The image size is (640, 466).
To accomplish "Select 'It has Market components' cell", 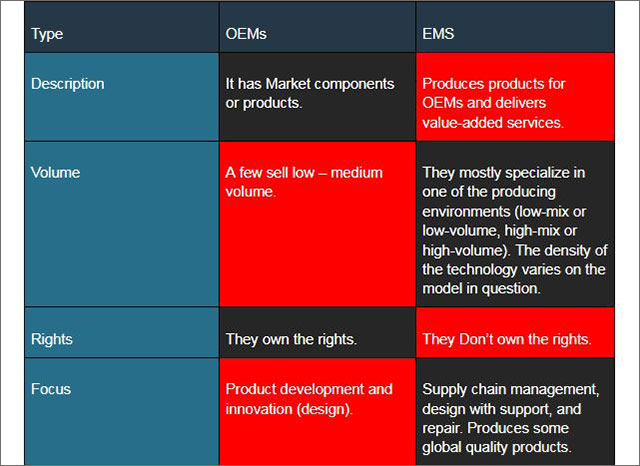I will tap(318, 97).
